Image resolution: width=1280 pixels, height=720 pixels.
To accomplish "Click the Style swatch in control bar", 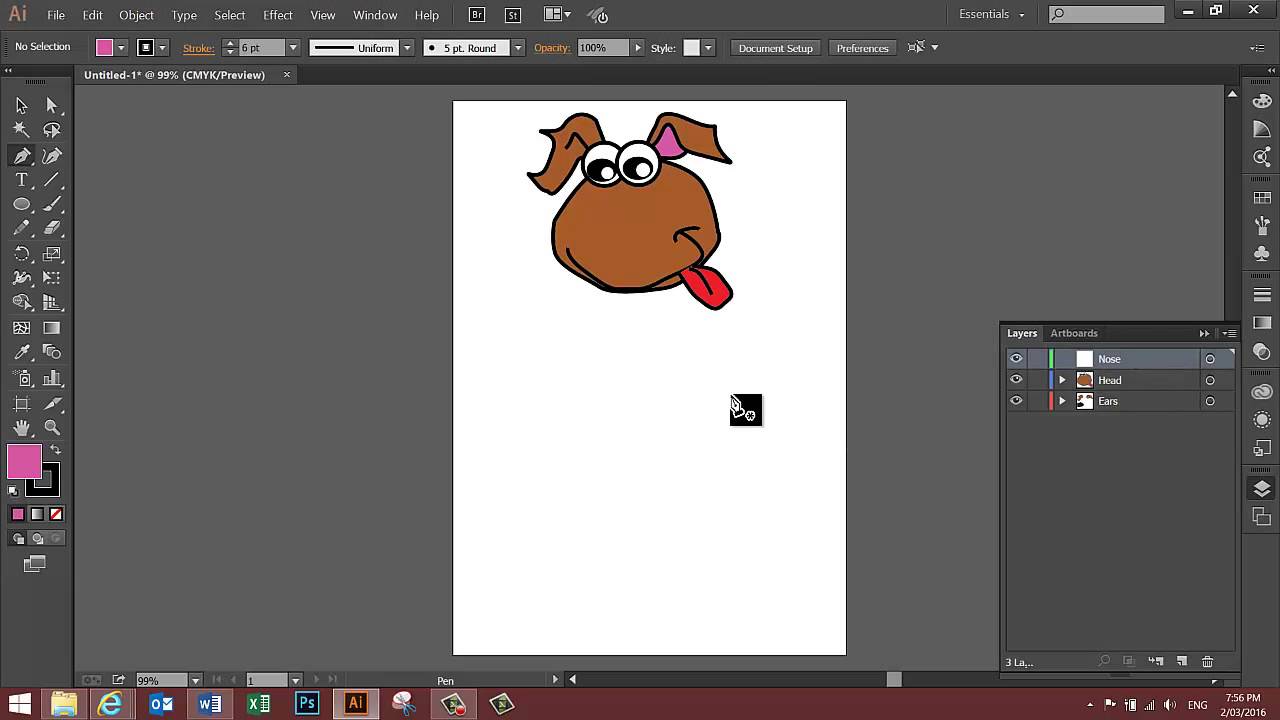I will tap(691, 48).
